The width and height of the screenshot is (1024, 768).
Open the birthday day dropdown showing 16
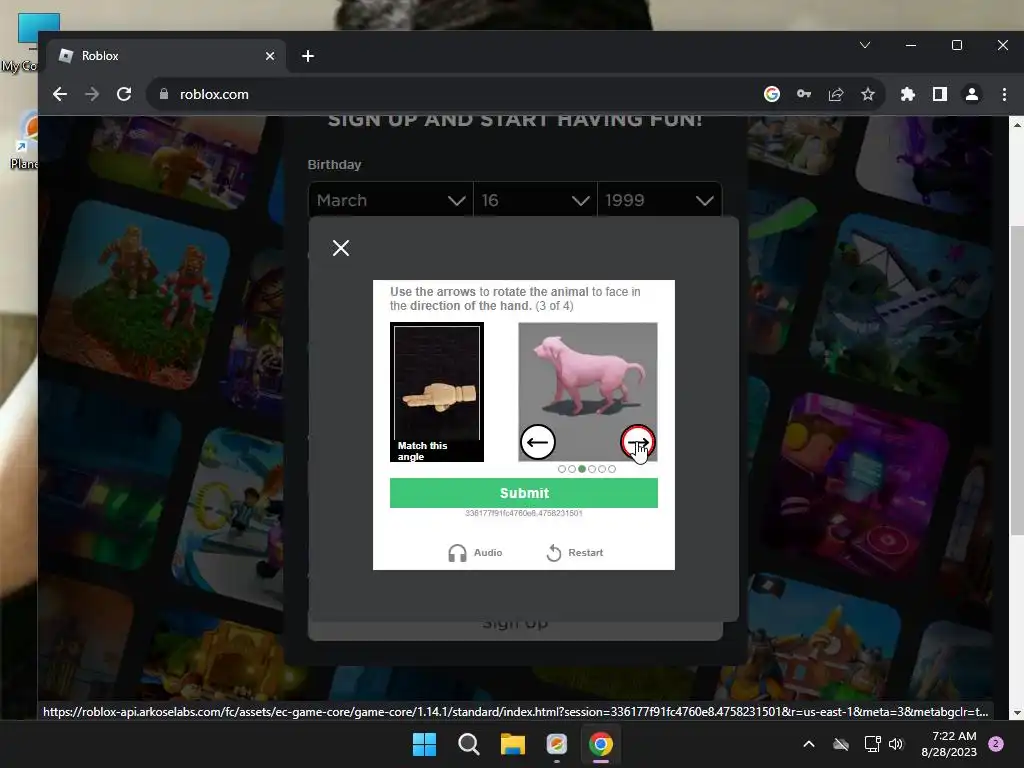(x=535, y=200)
